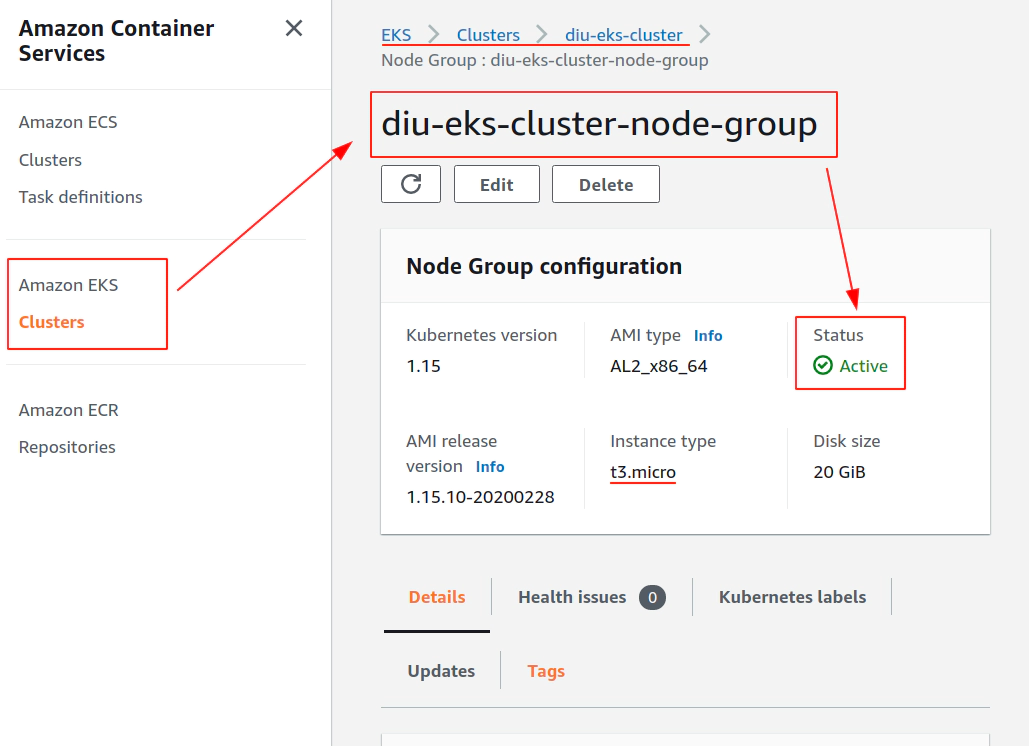Open the diu-eks-cluster breadcrumb link
The height and width of the screenshot is (748, 1029).
623,35
